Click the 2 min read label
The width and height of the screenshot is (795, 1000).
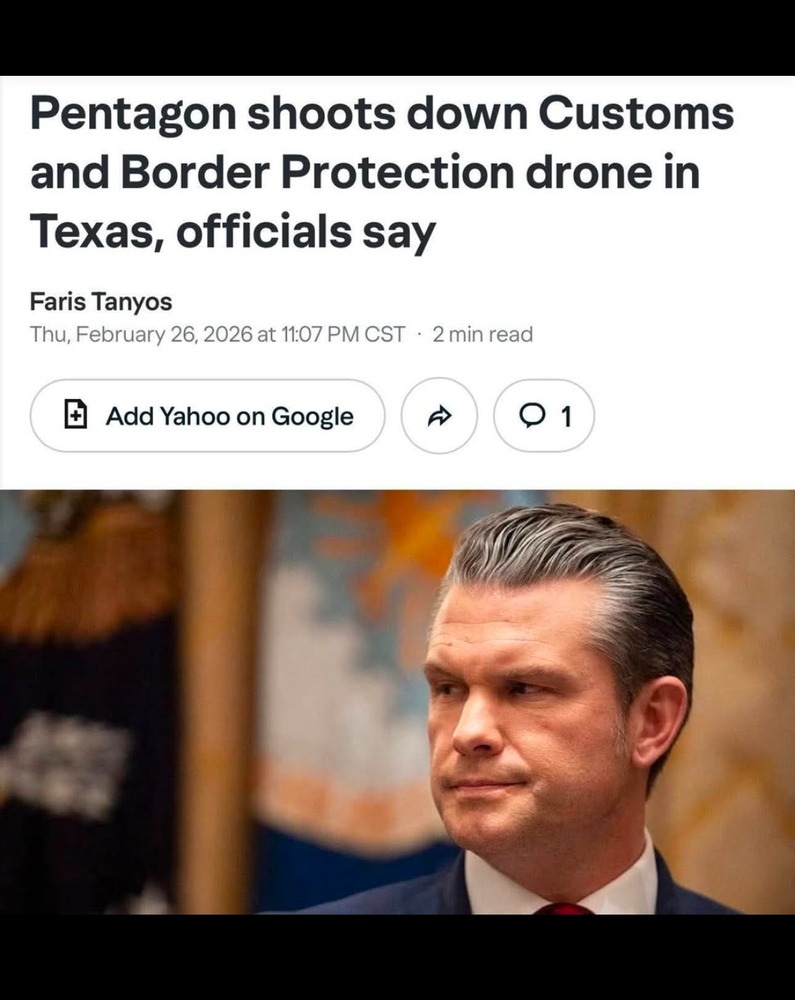point(483,334)
